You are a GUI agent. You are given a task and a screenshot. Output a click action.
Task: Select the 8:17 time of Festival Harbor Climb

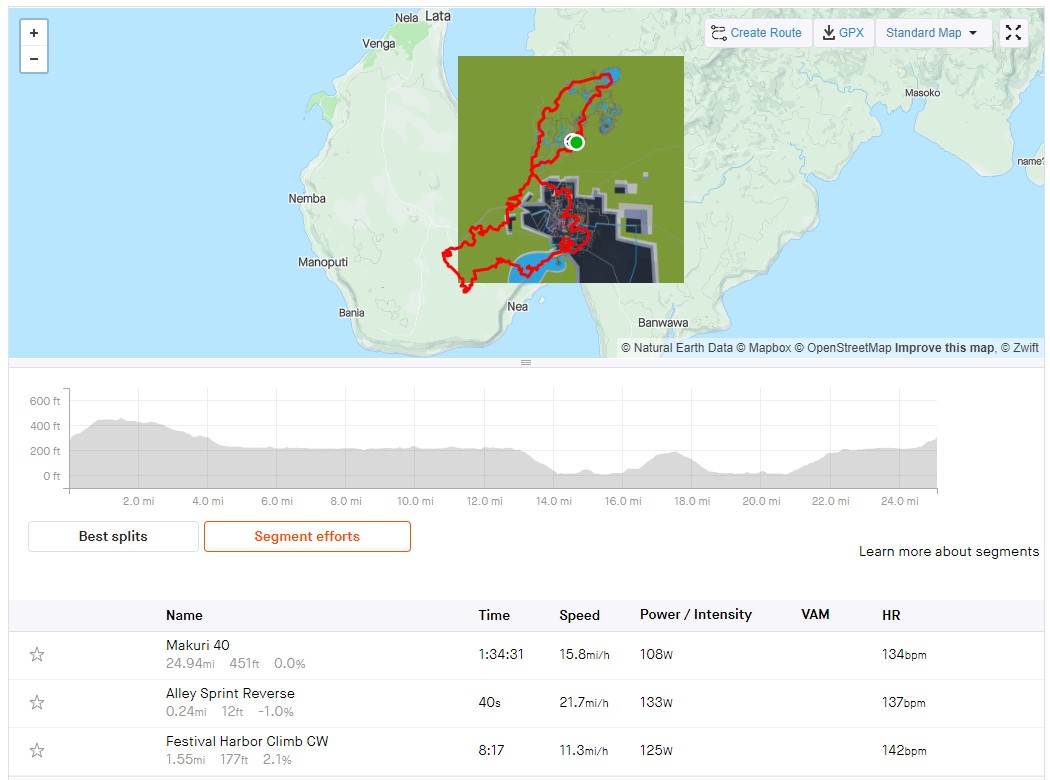pyautogui.click(x=491, y=751)
